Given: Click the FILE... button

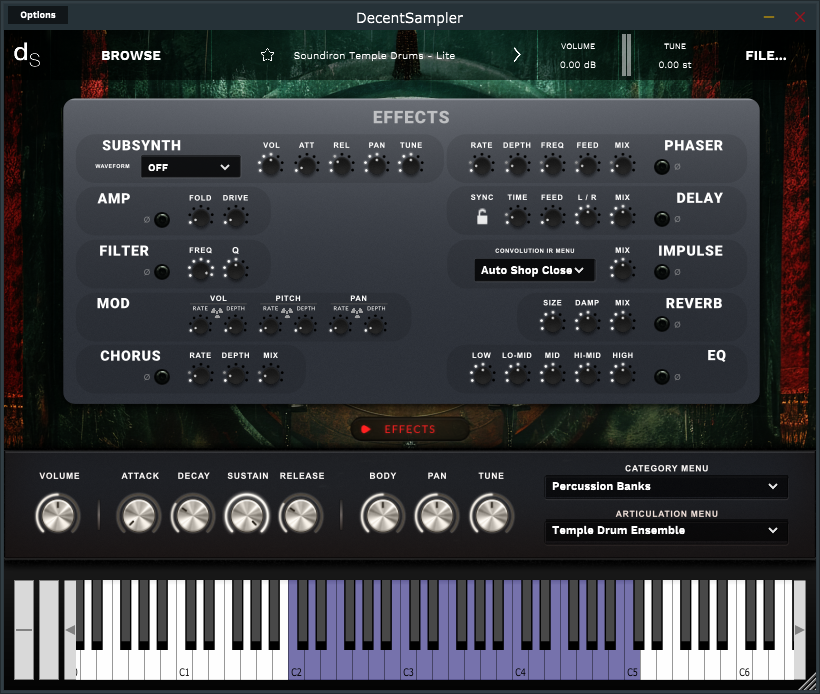Looking at the screenshot, I should (766, 55).
